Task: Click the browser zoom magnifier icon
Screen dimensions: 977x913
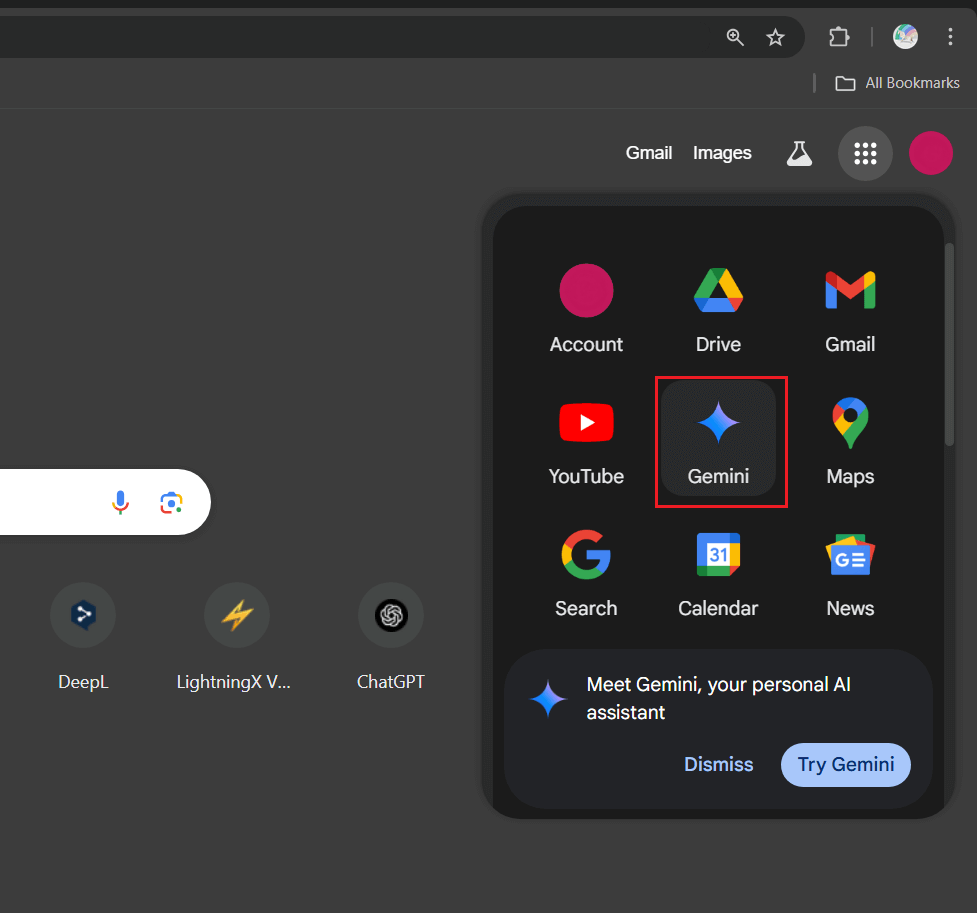Action: (x=735, y=37)
